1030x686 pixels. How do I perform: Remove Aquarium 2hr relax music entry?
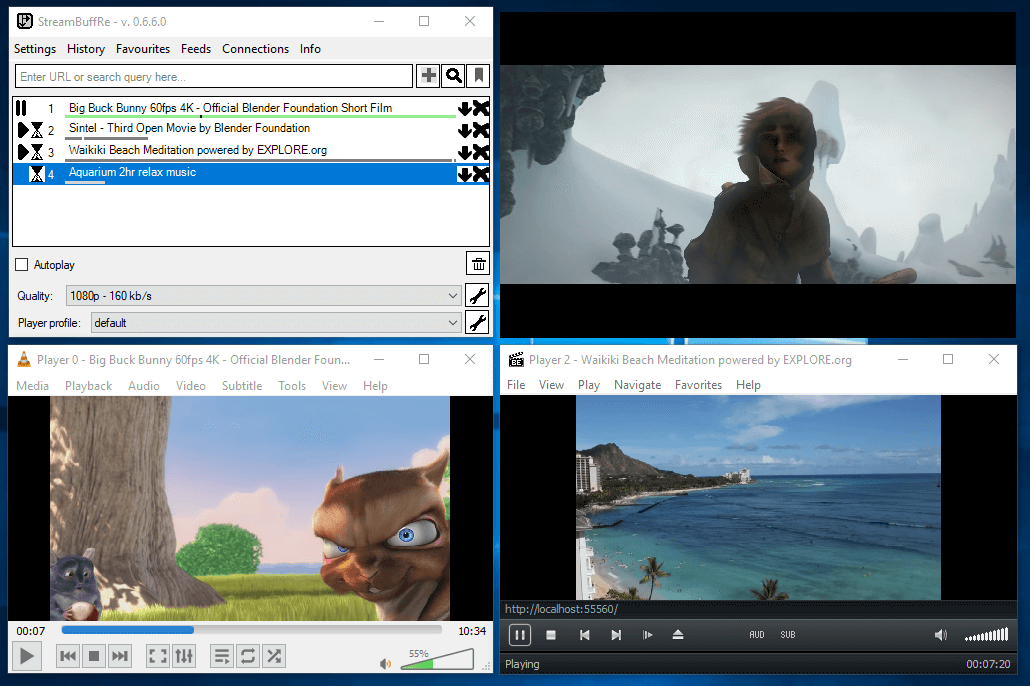481,174
